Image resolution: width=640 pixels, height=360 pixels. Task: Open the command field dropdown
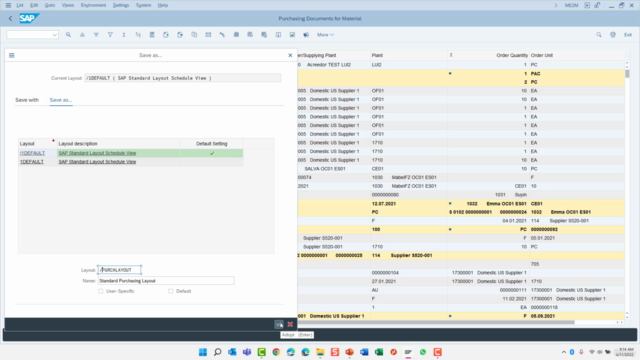pyautogui.click(x=55, y=35)
